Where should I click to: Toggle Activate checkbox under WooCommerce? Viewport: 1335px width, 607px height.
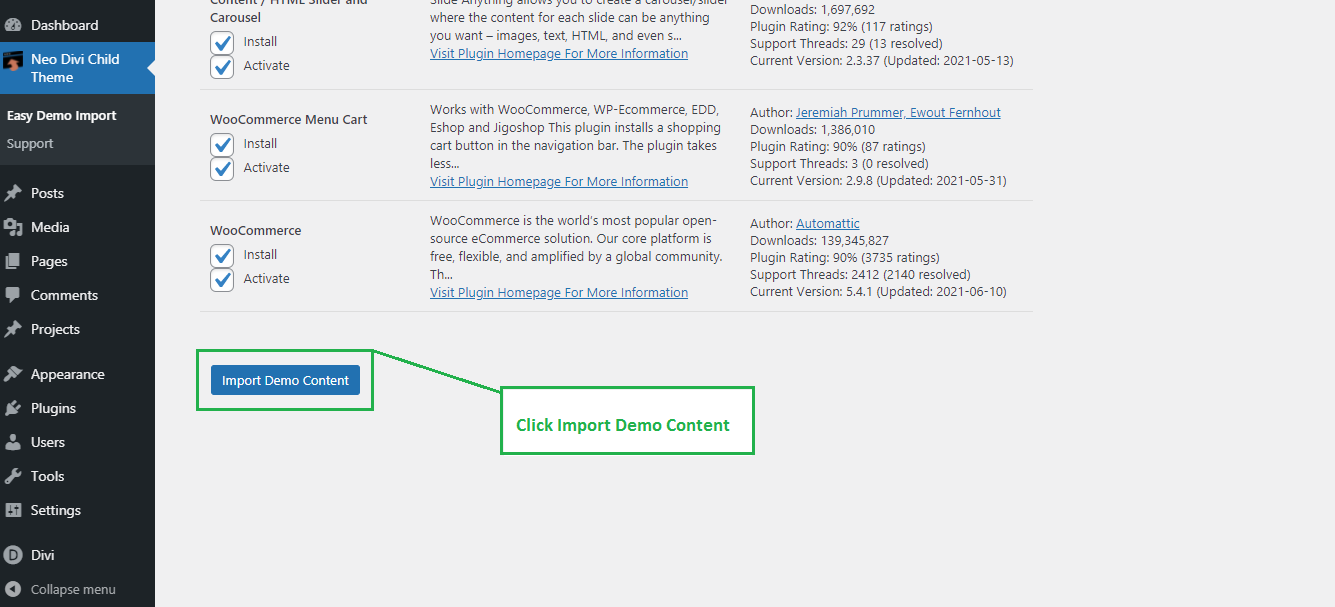click(x=222, y=280)
